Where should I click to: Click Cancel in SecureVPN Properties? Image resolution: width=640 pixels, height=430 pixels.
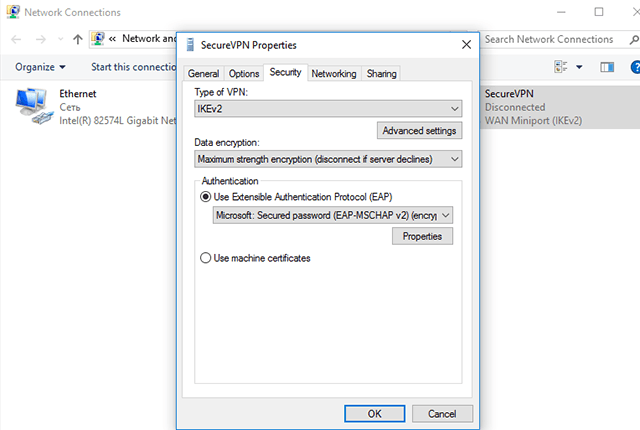pyautogui.click(x=442, y=414)
